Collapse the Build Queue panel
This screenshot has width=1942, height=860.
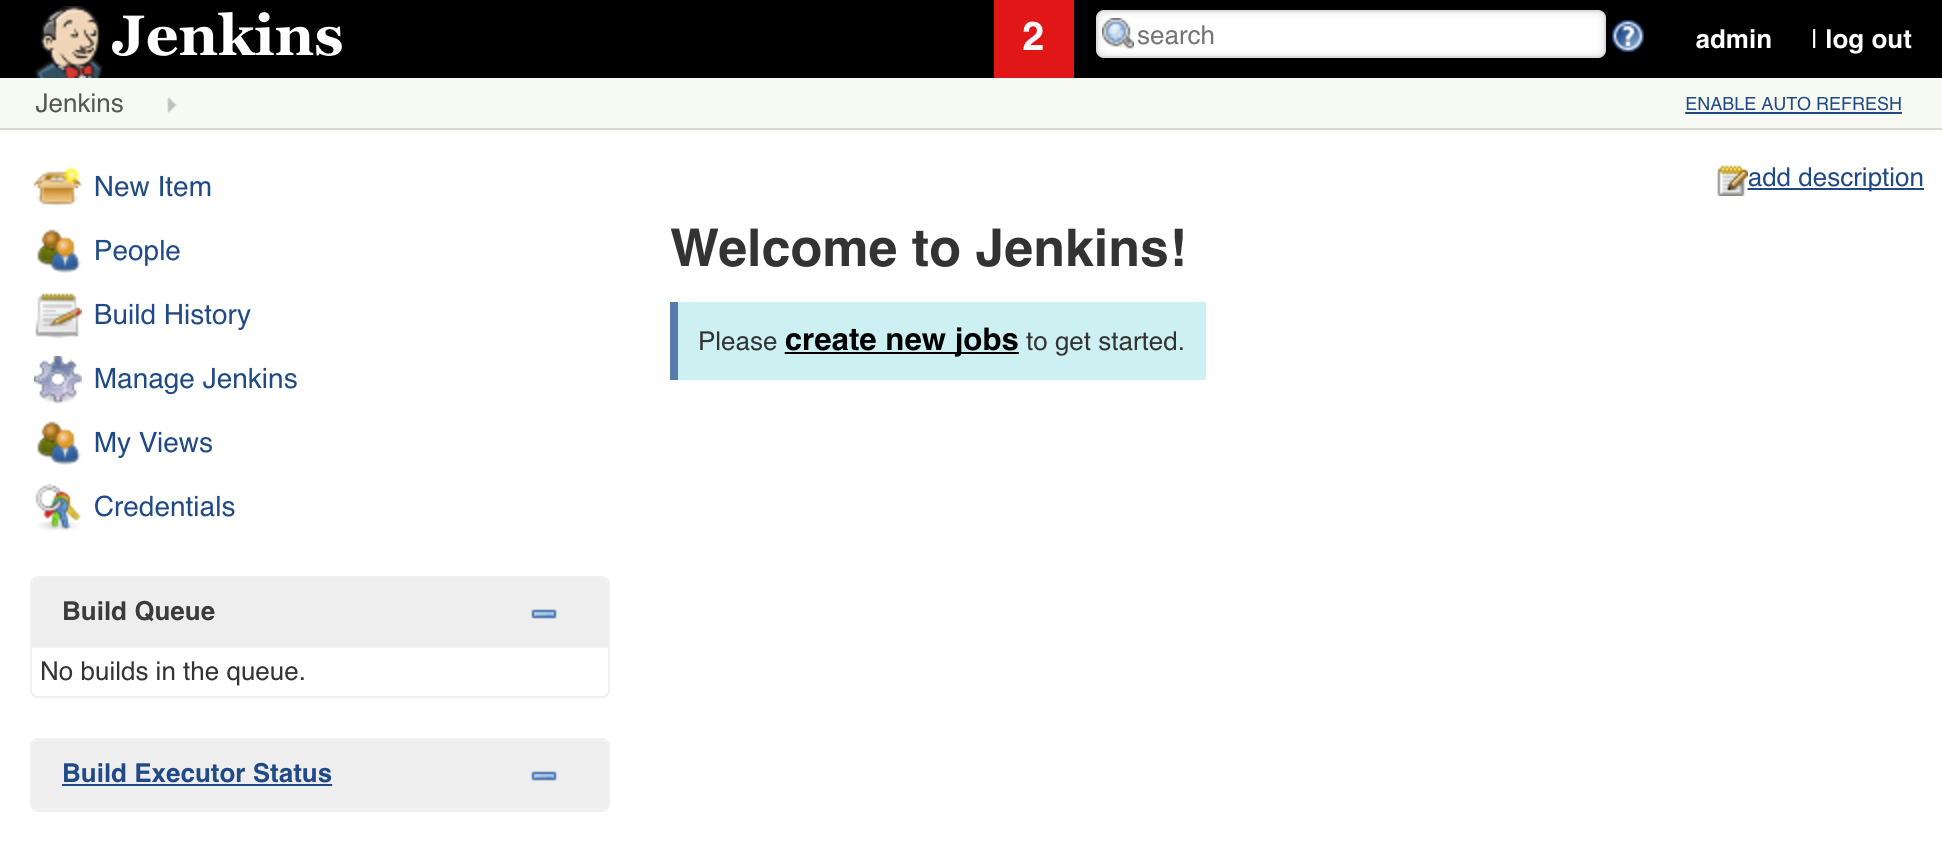(544, 613)
